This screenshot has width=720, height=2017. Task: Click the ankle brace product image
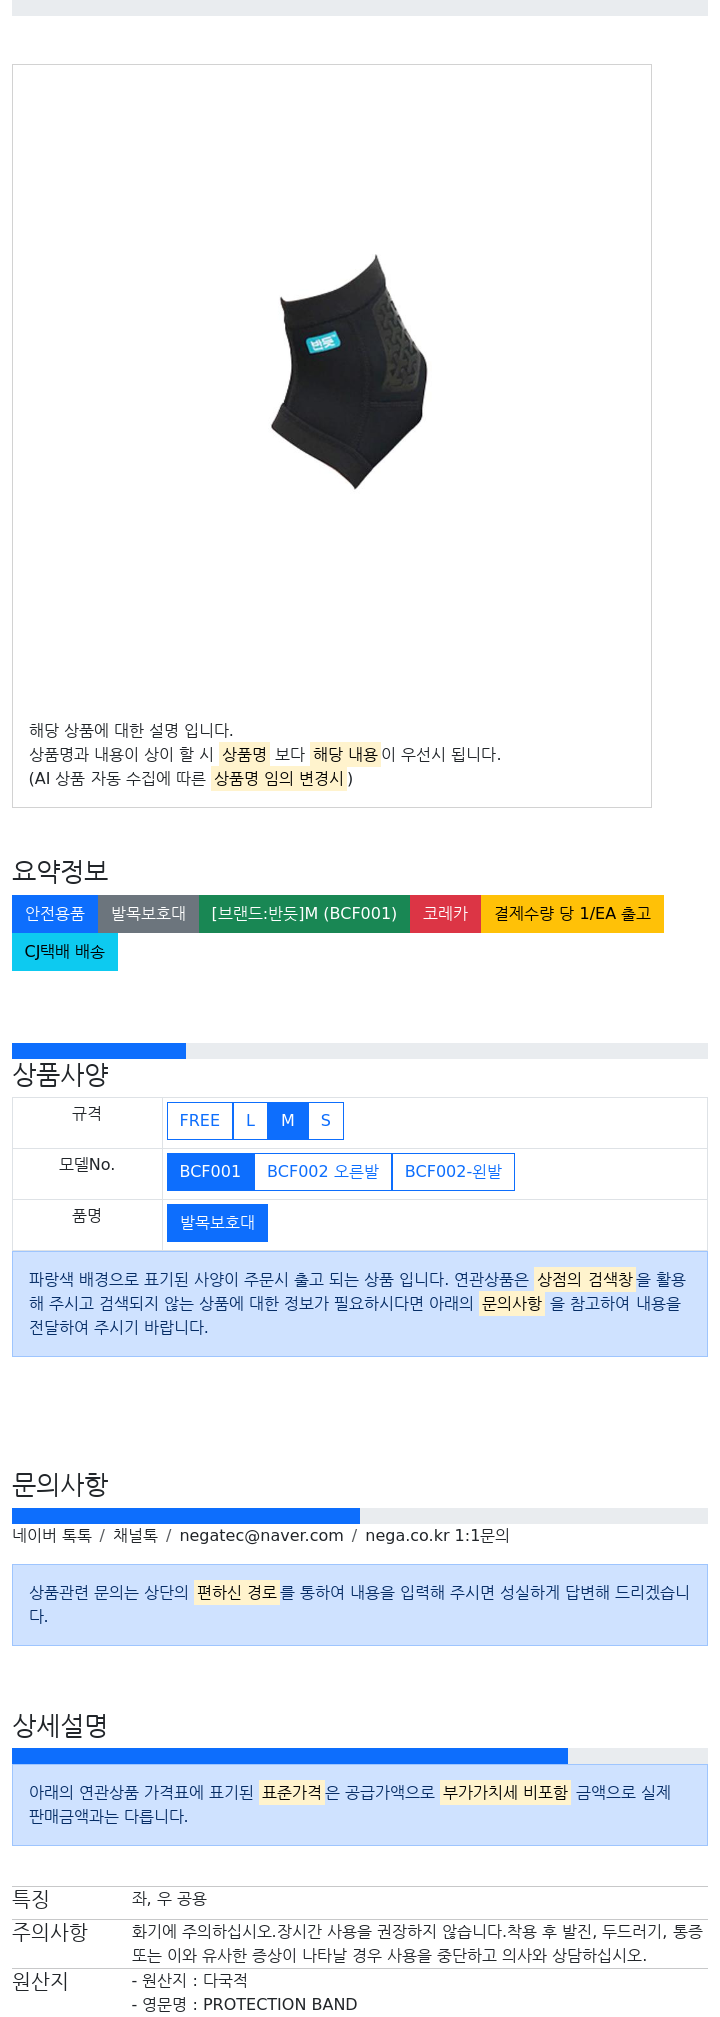click(x=350, y=370)
